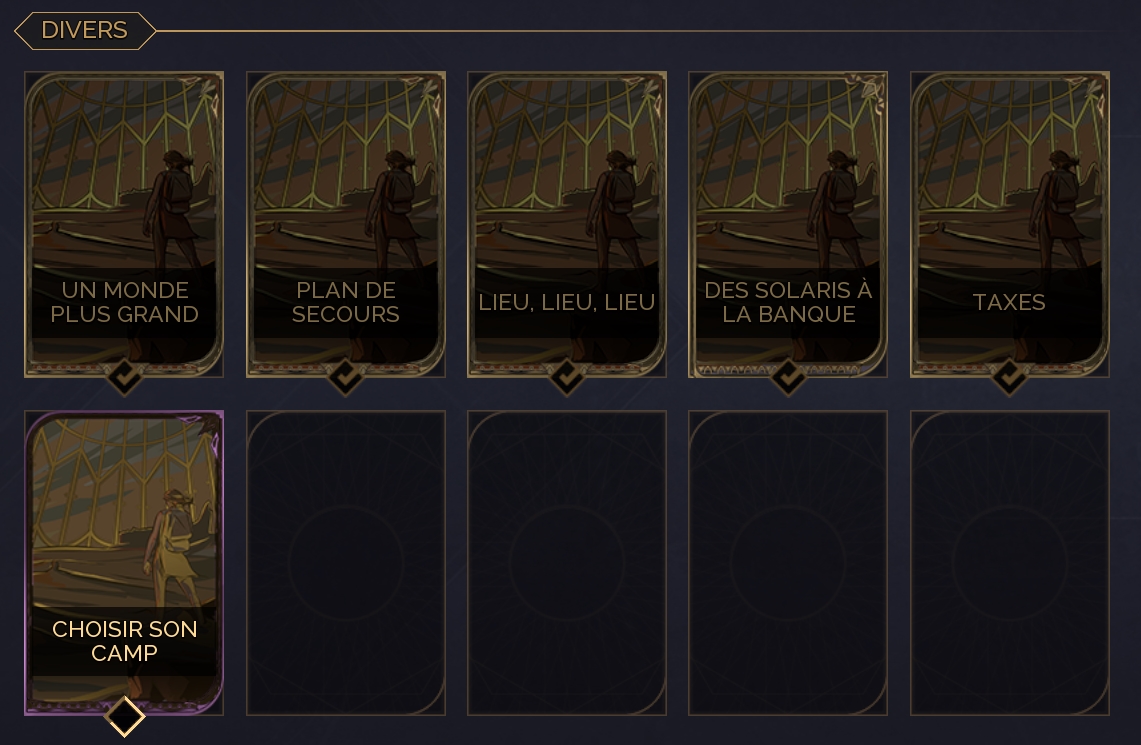Select the middle empty card slot in the bottom row
The height and width of the screenshot is (745, 1141).
click(x=567, y=563)
